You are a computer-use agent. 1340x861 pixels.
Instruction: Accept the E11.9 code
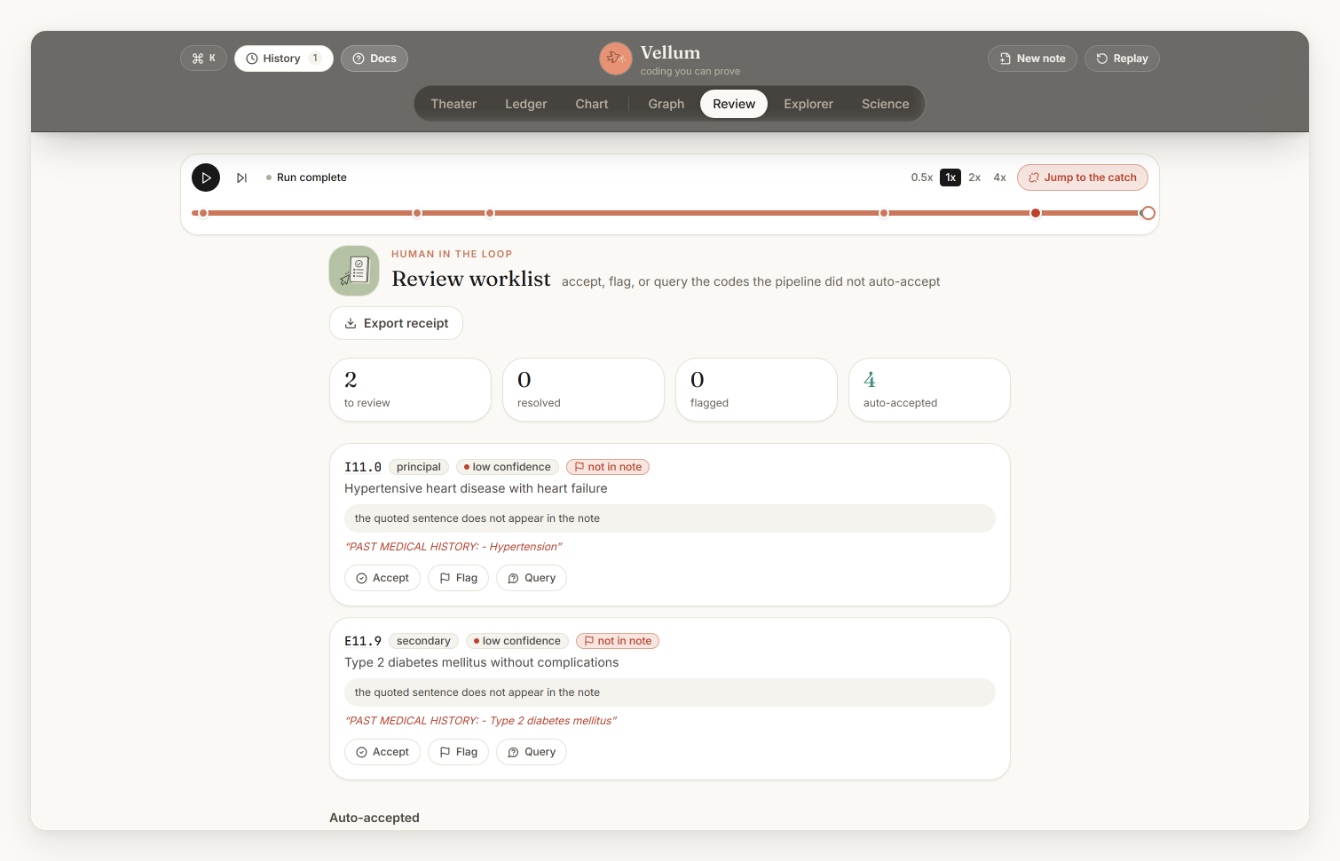pos(383,752)
